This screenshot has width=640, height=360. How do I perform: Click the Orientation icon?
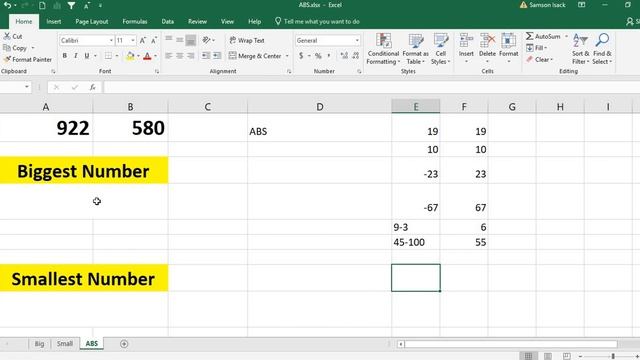coord(207,40)
